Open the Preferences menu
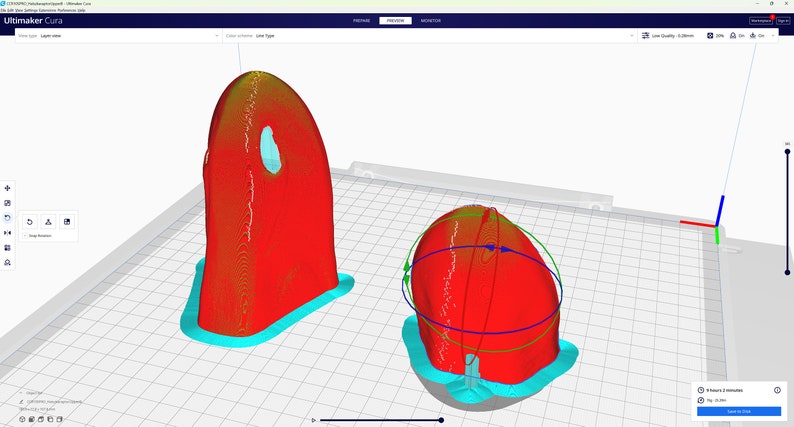This screenshot has height=427, width=794. pos(67,10)
